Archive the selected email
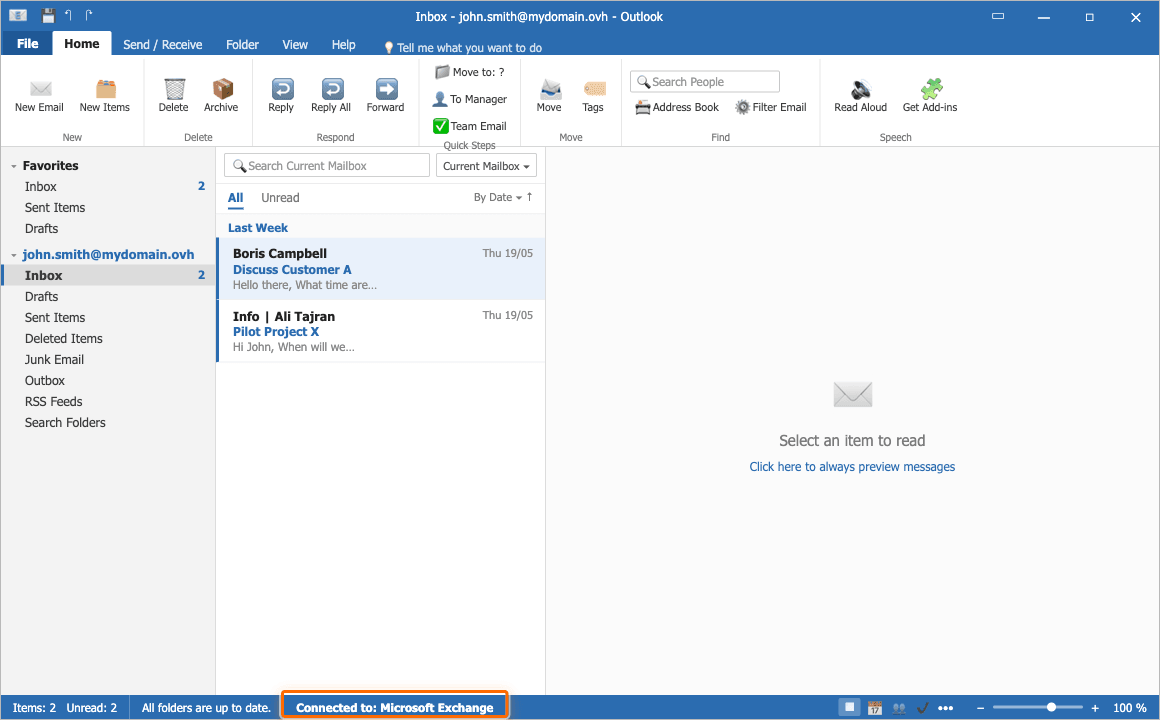The height and width of the screenshot is (720, 1160). click(221, 96)
